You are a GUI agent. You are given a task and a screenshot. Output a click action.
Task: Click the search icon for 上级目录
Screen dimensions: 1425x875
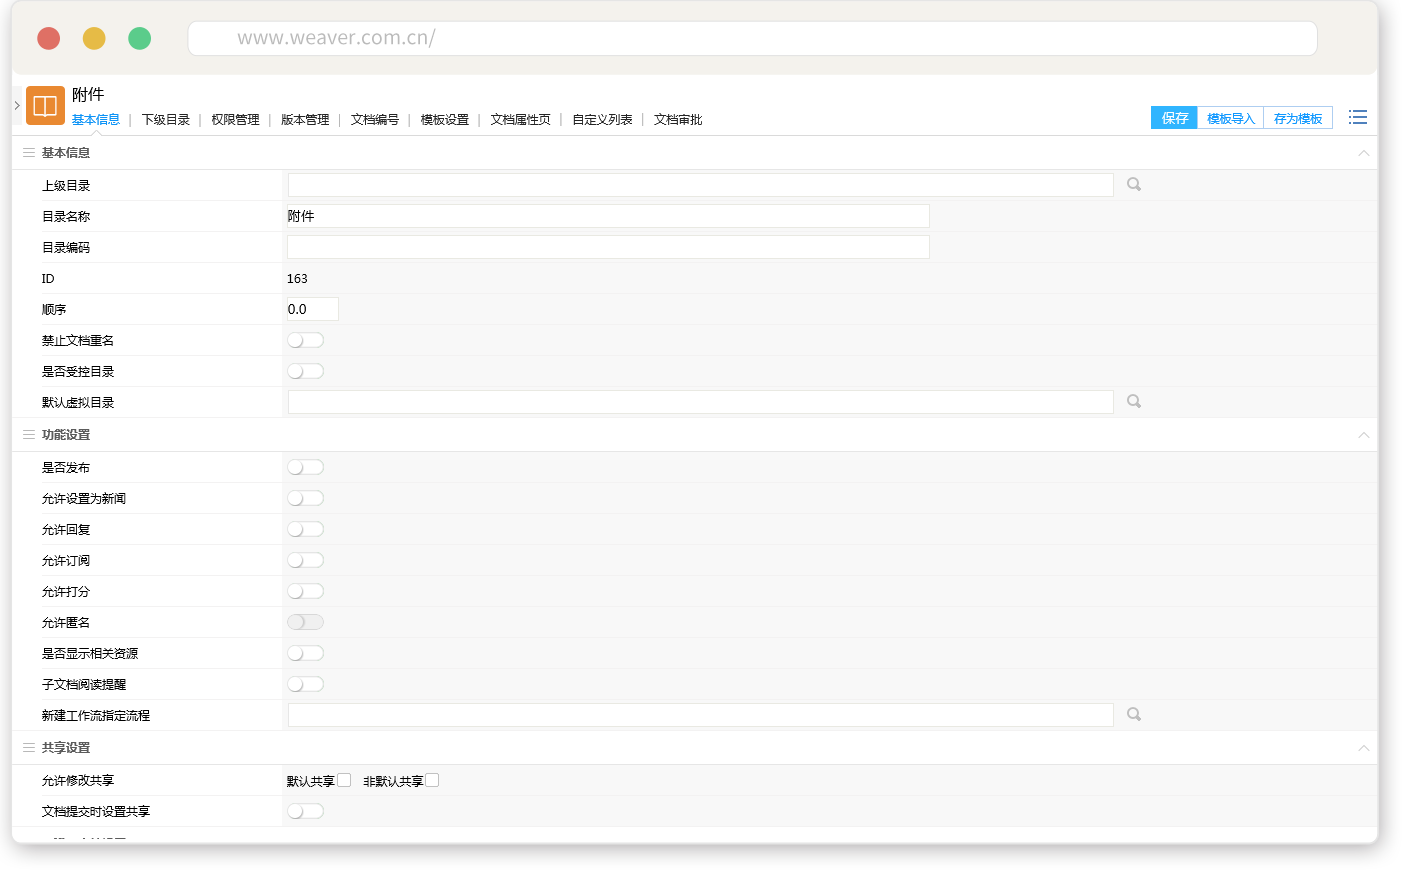pyautogui.click(x=1134, y=185)
